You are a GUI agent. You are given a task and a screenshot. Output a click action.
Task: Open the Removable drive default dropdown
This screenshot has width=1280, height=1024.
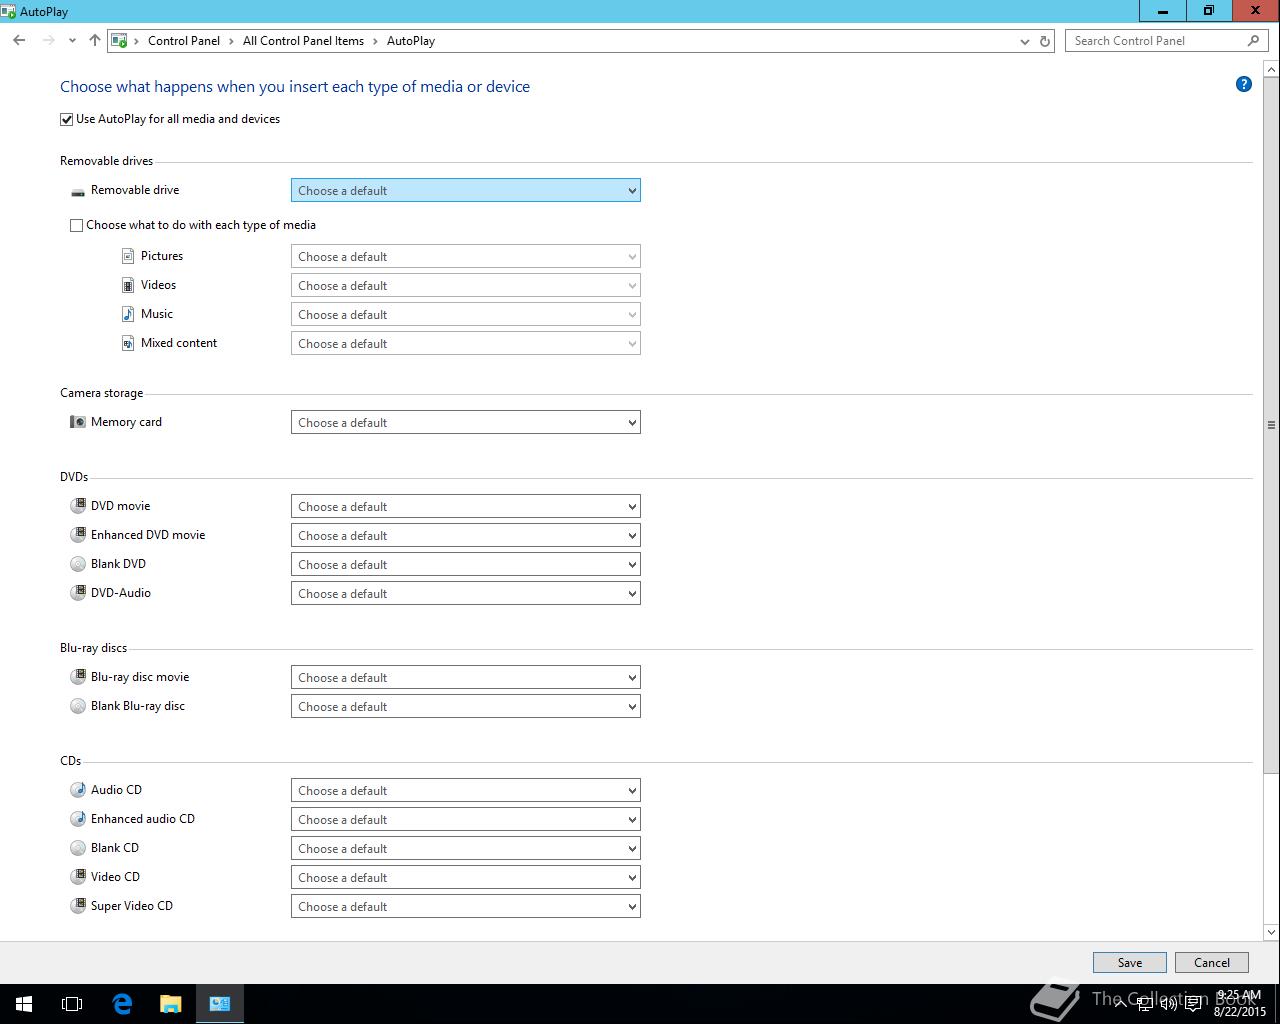[x=466, y=191]
